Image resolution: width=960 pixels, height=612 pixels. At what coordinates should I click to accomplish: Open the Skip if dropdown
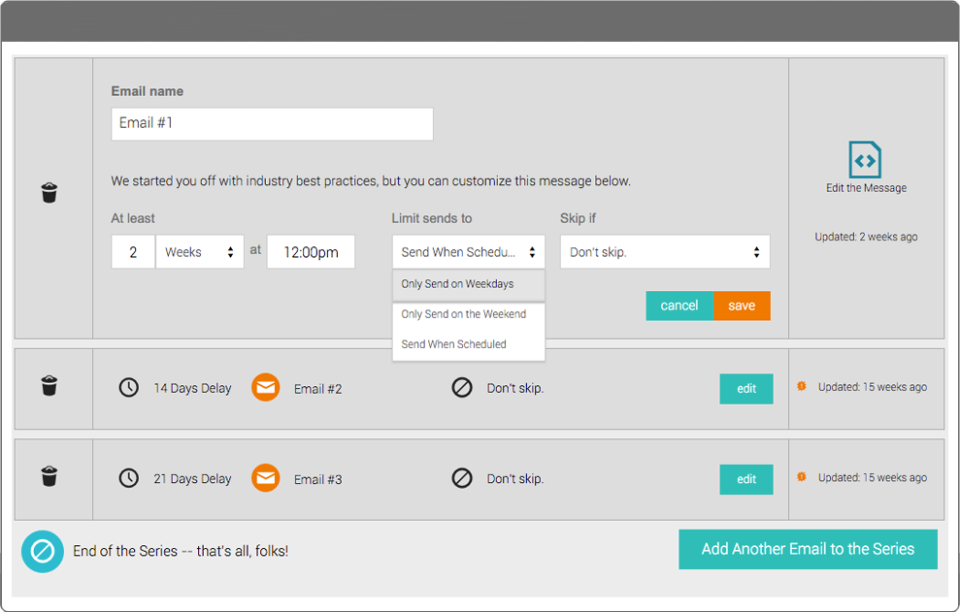tap(664, 251)
